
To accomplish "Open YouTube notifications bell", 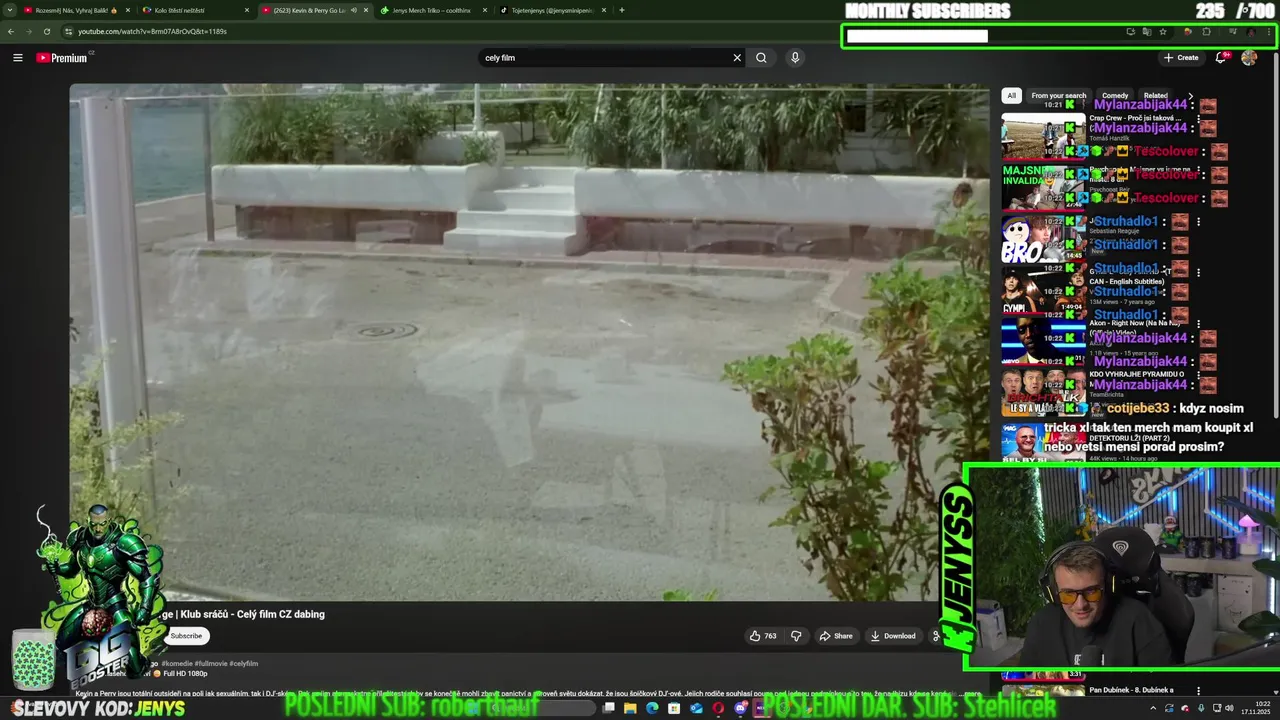I will tap(1221, 58).
